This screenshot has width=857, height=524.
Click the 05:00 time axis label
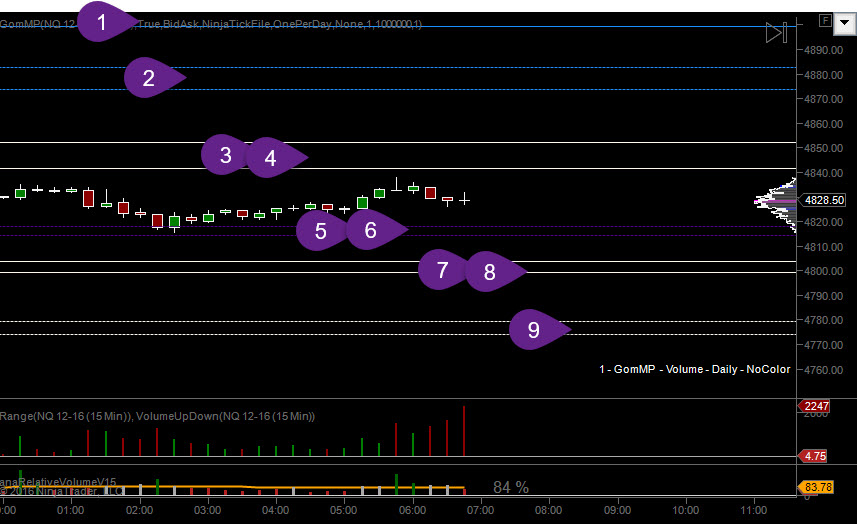344,510
